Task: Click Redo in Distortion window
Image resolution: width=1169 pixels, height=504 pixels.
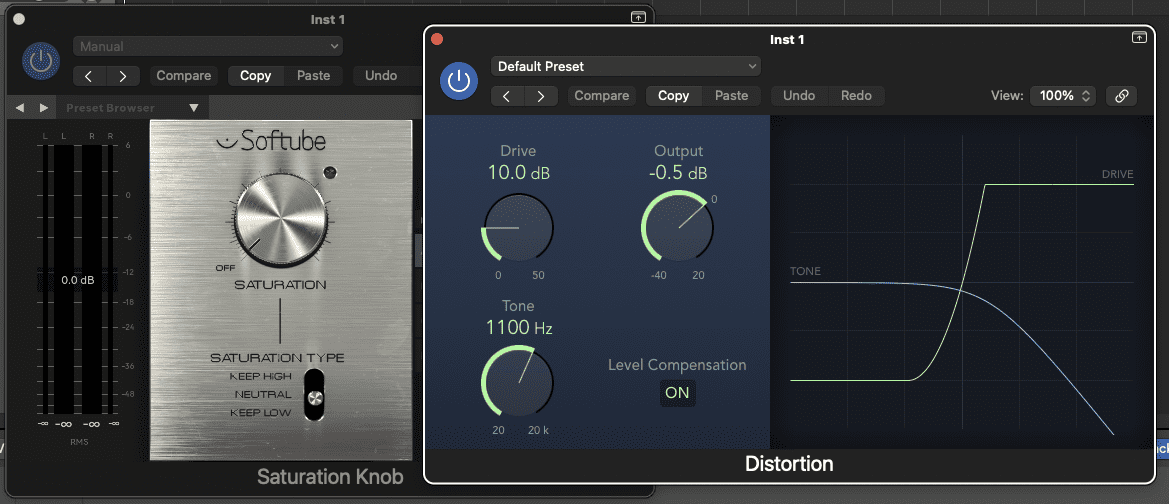Action: 856,95
